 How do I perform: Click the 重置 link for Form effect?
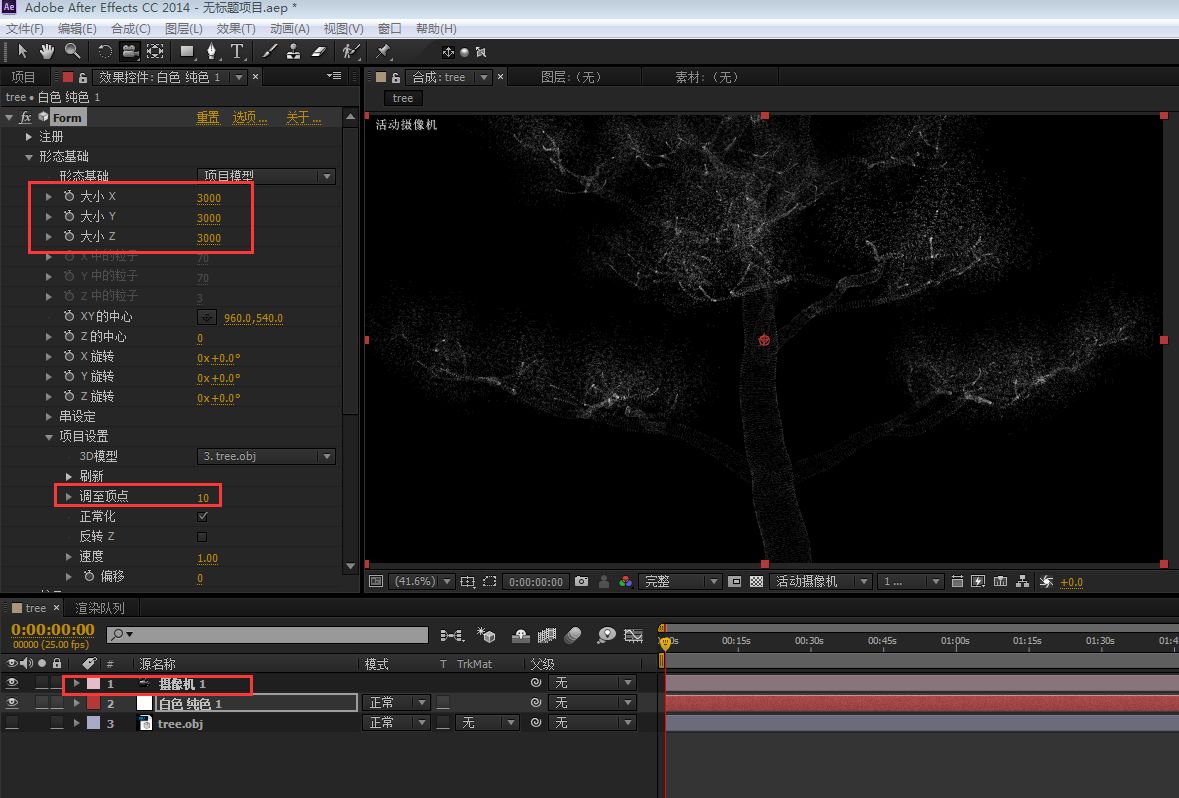coord(208,118)
